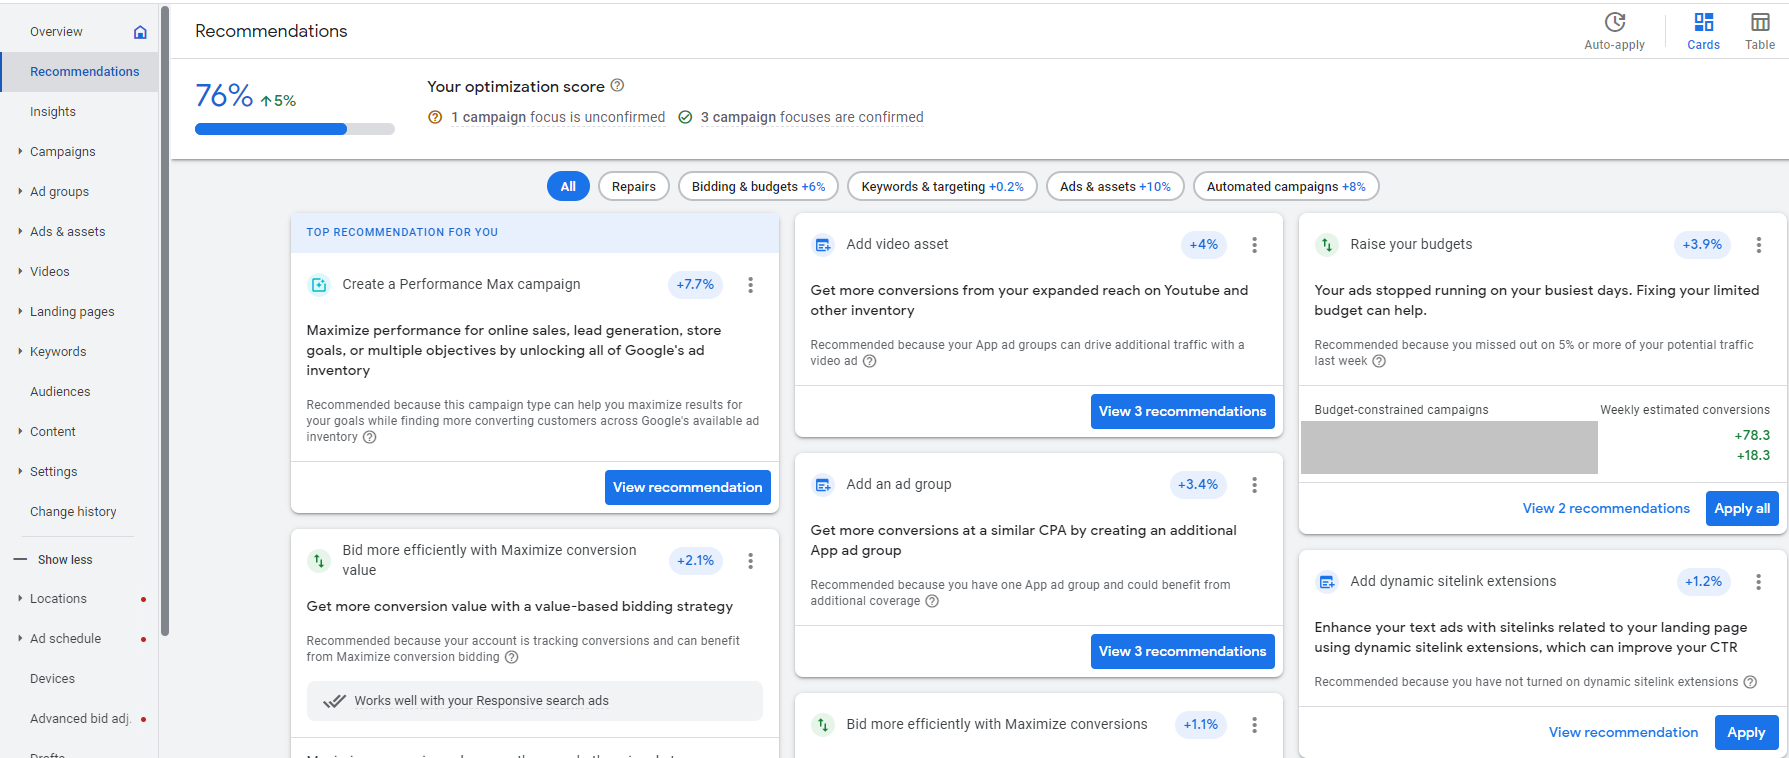This screenshot has width=1789, height=758.
Task: Expand the Keywords sidebar section
Action: [x=58, y=352]
